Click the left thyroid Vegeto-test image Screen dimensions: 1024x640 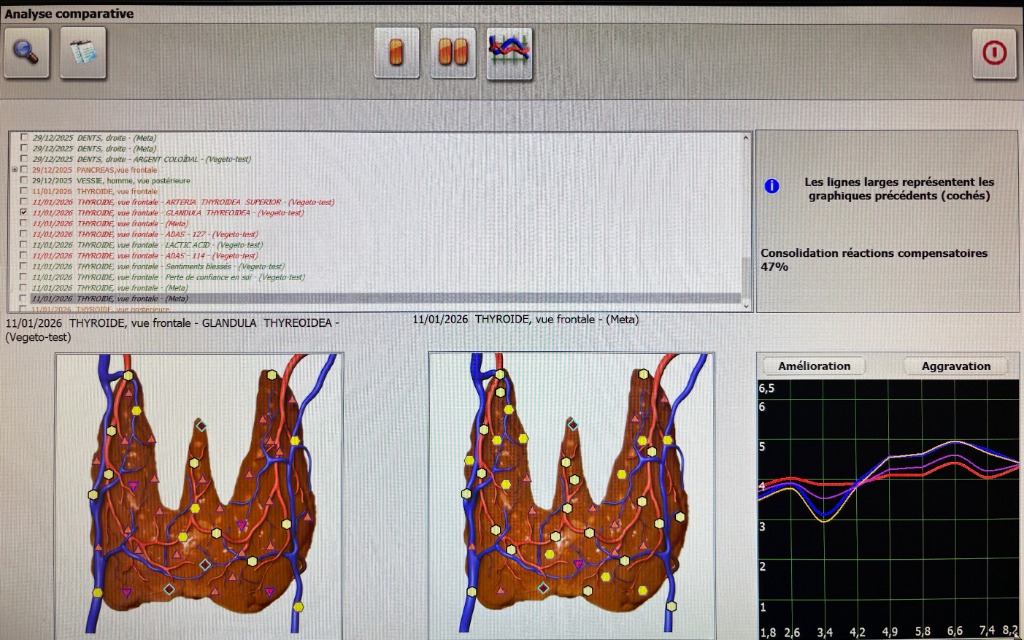199,495
